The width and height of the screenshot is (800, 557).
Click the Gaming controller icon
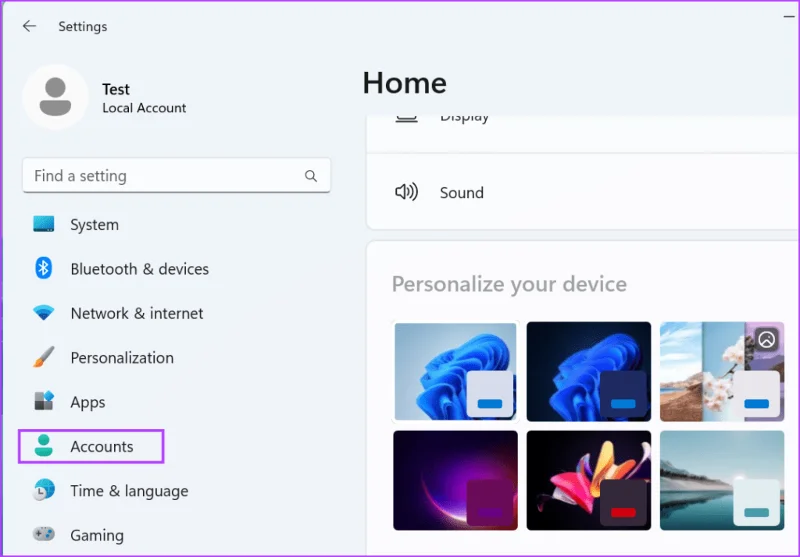coord(44,534)
